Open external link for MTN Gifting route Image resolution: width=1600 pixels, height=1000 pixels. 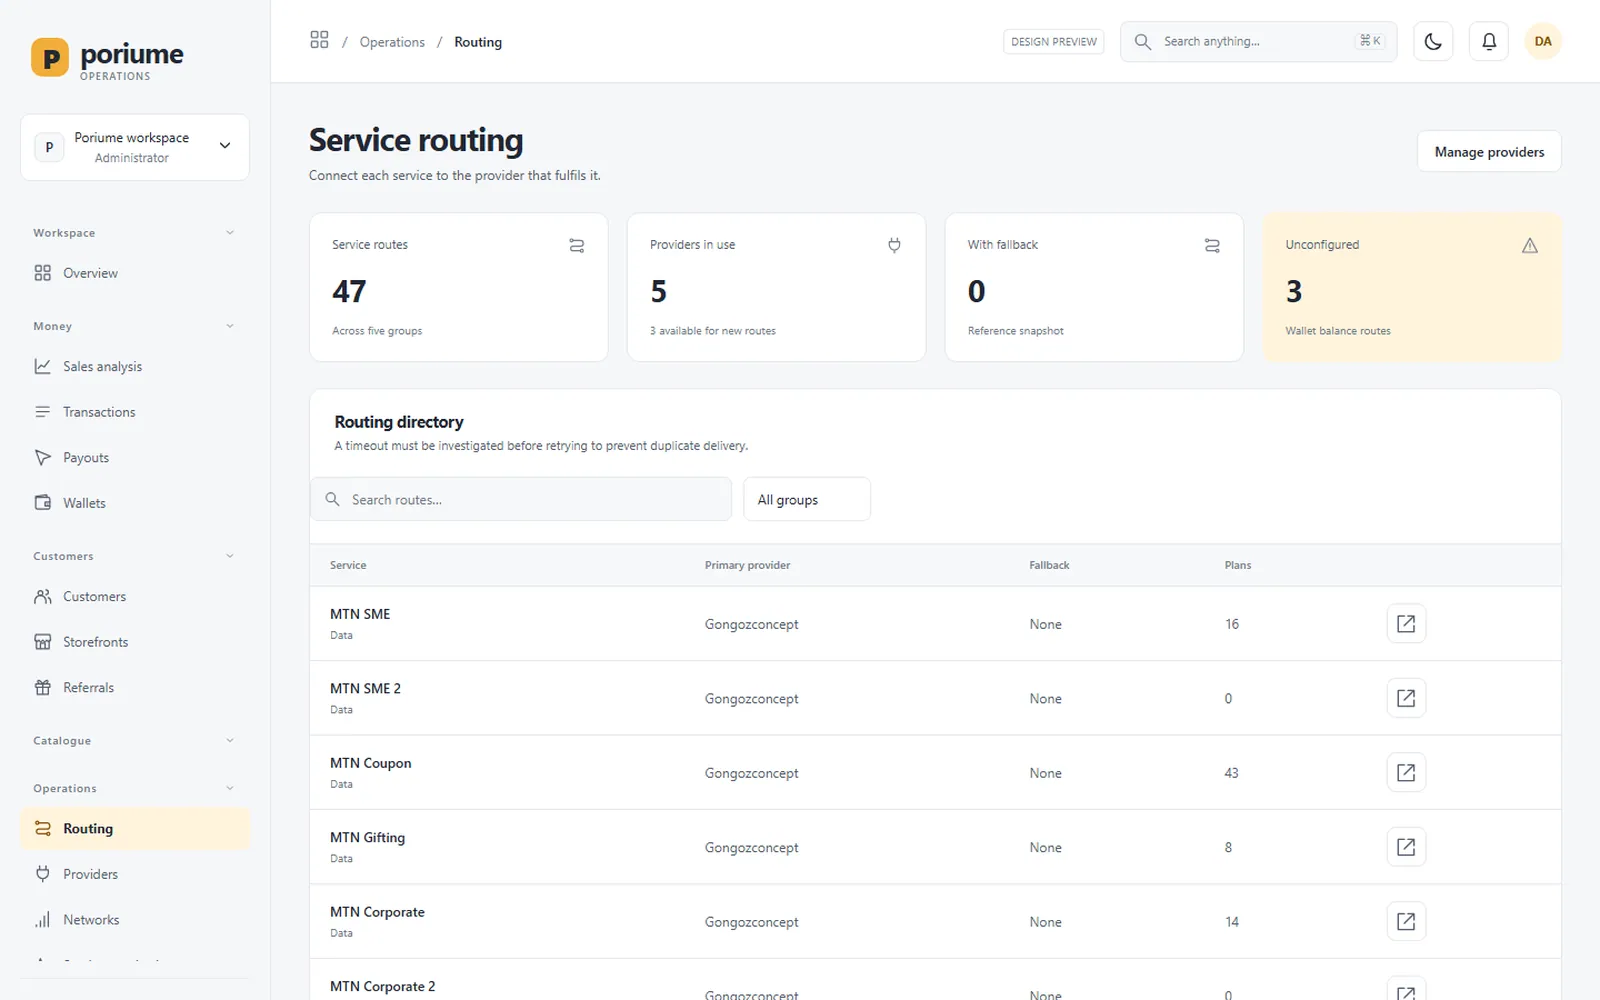click(x=1406, y=847)
